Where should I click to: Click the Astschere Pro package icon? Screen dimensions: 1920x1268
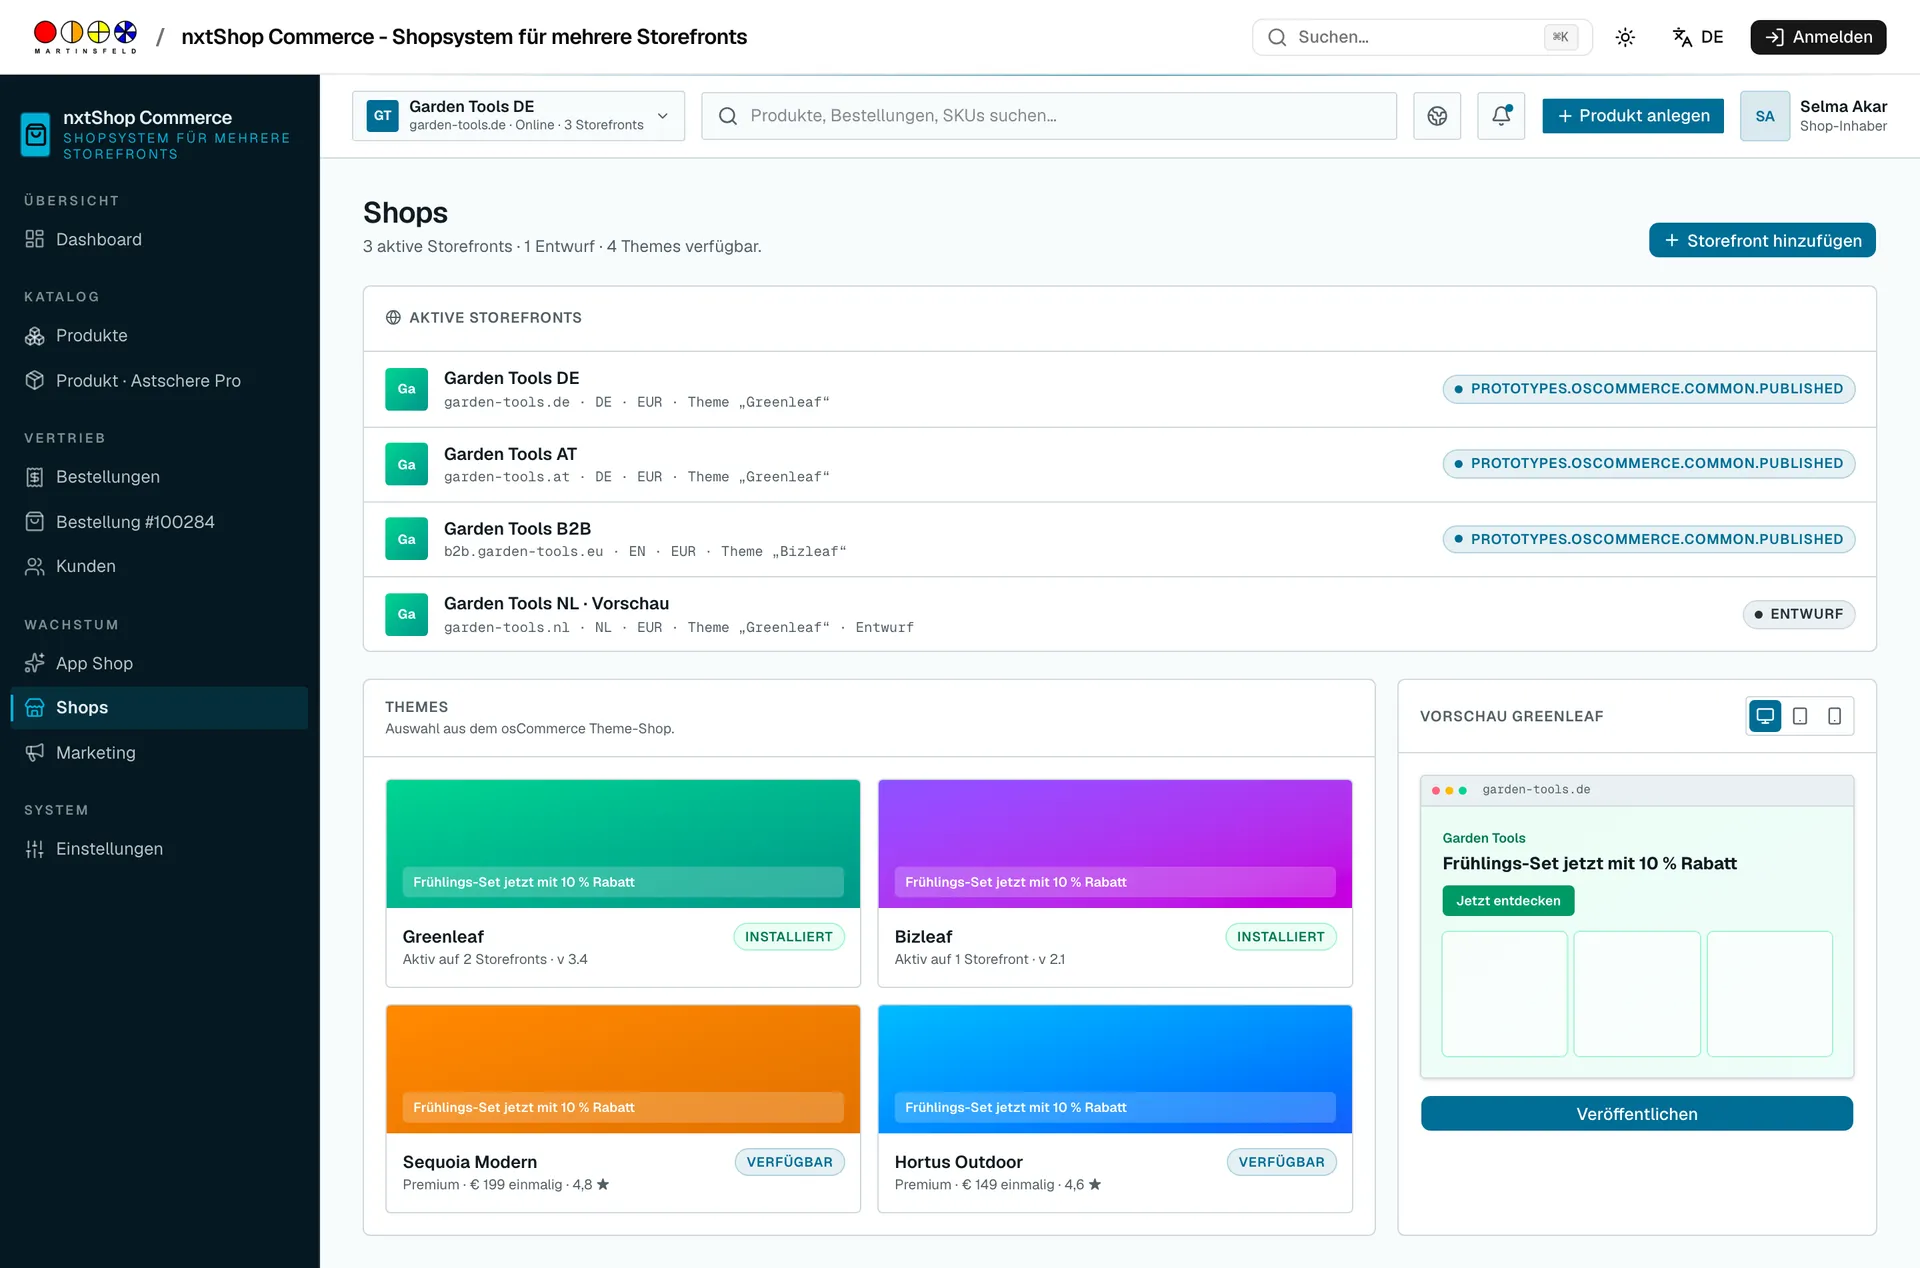35,380
